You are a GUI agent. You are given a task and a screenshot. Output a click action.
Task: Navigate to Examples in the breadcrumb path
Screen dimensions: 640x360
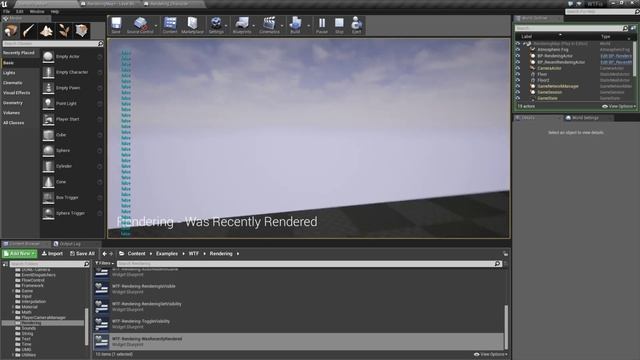(167, 253)
